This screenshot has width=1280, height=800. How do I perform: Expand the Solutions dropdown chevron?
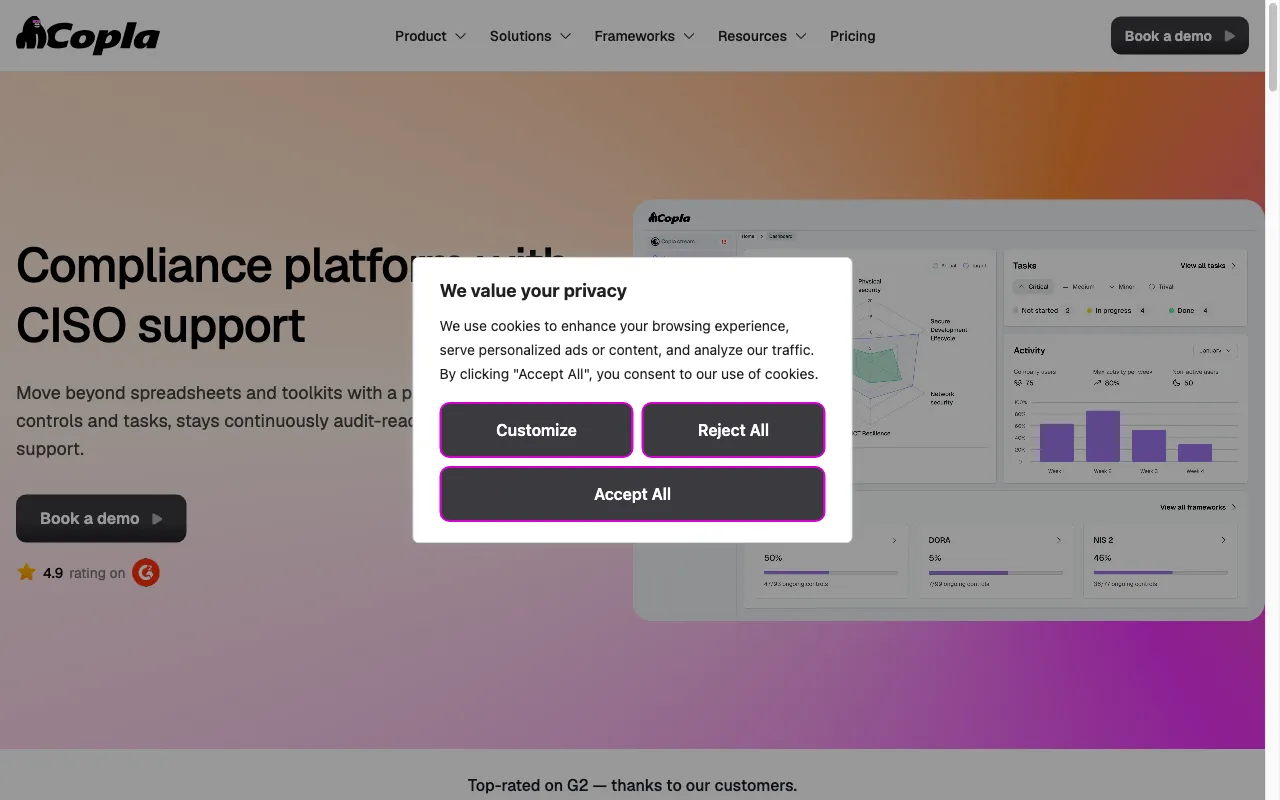[x=565, y=36]
